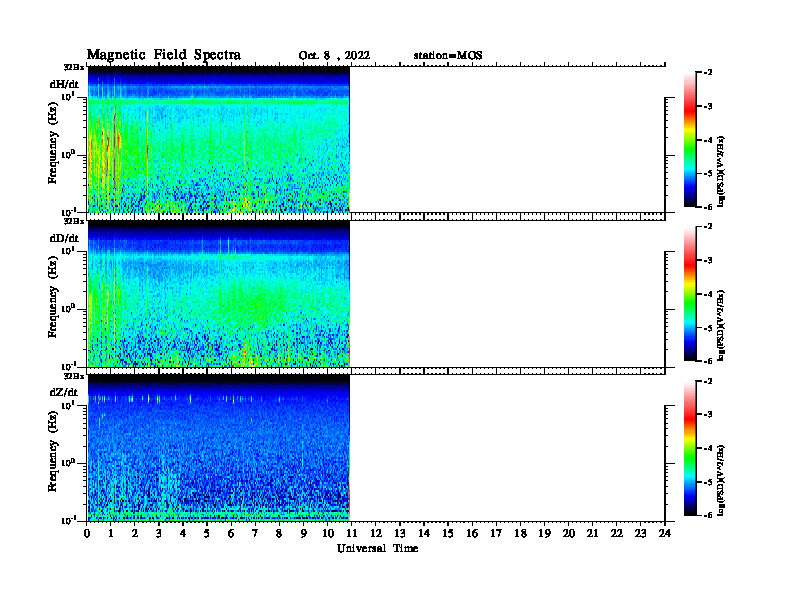This screenshot has height=612, width=792.
Task: Click hour 3 on the time axis
Action: tap(159, 533)
